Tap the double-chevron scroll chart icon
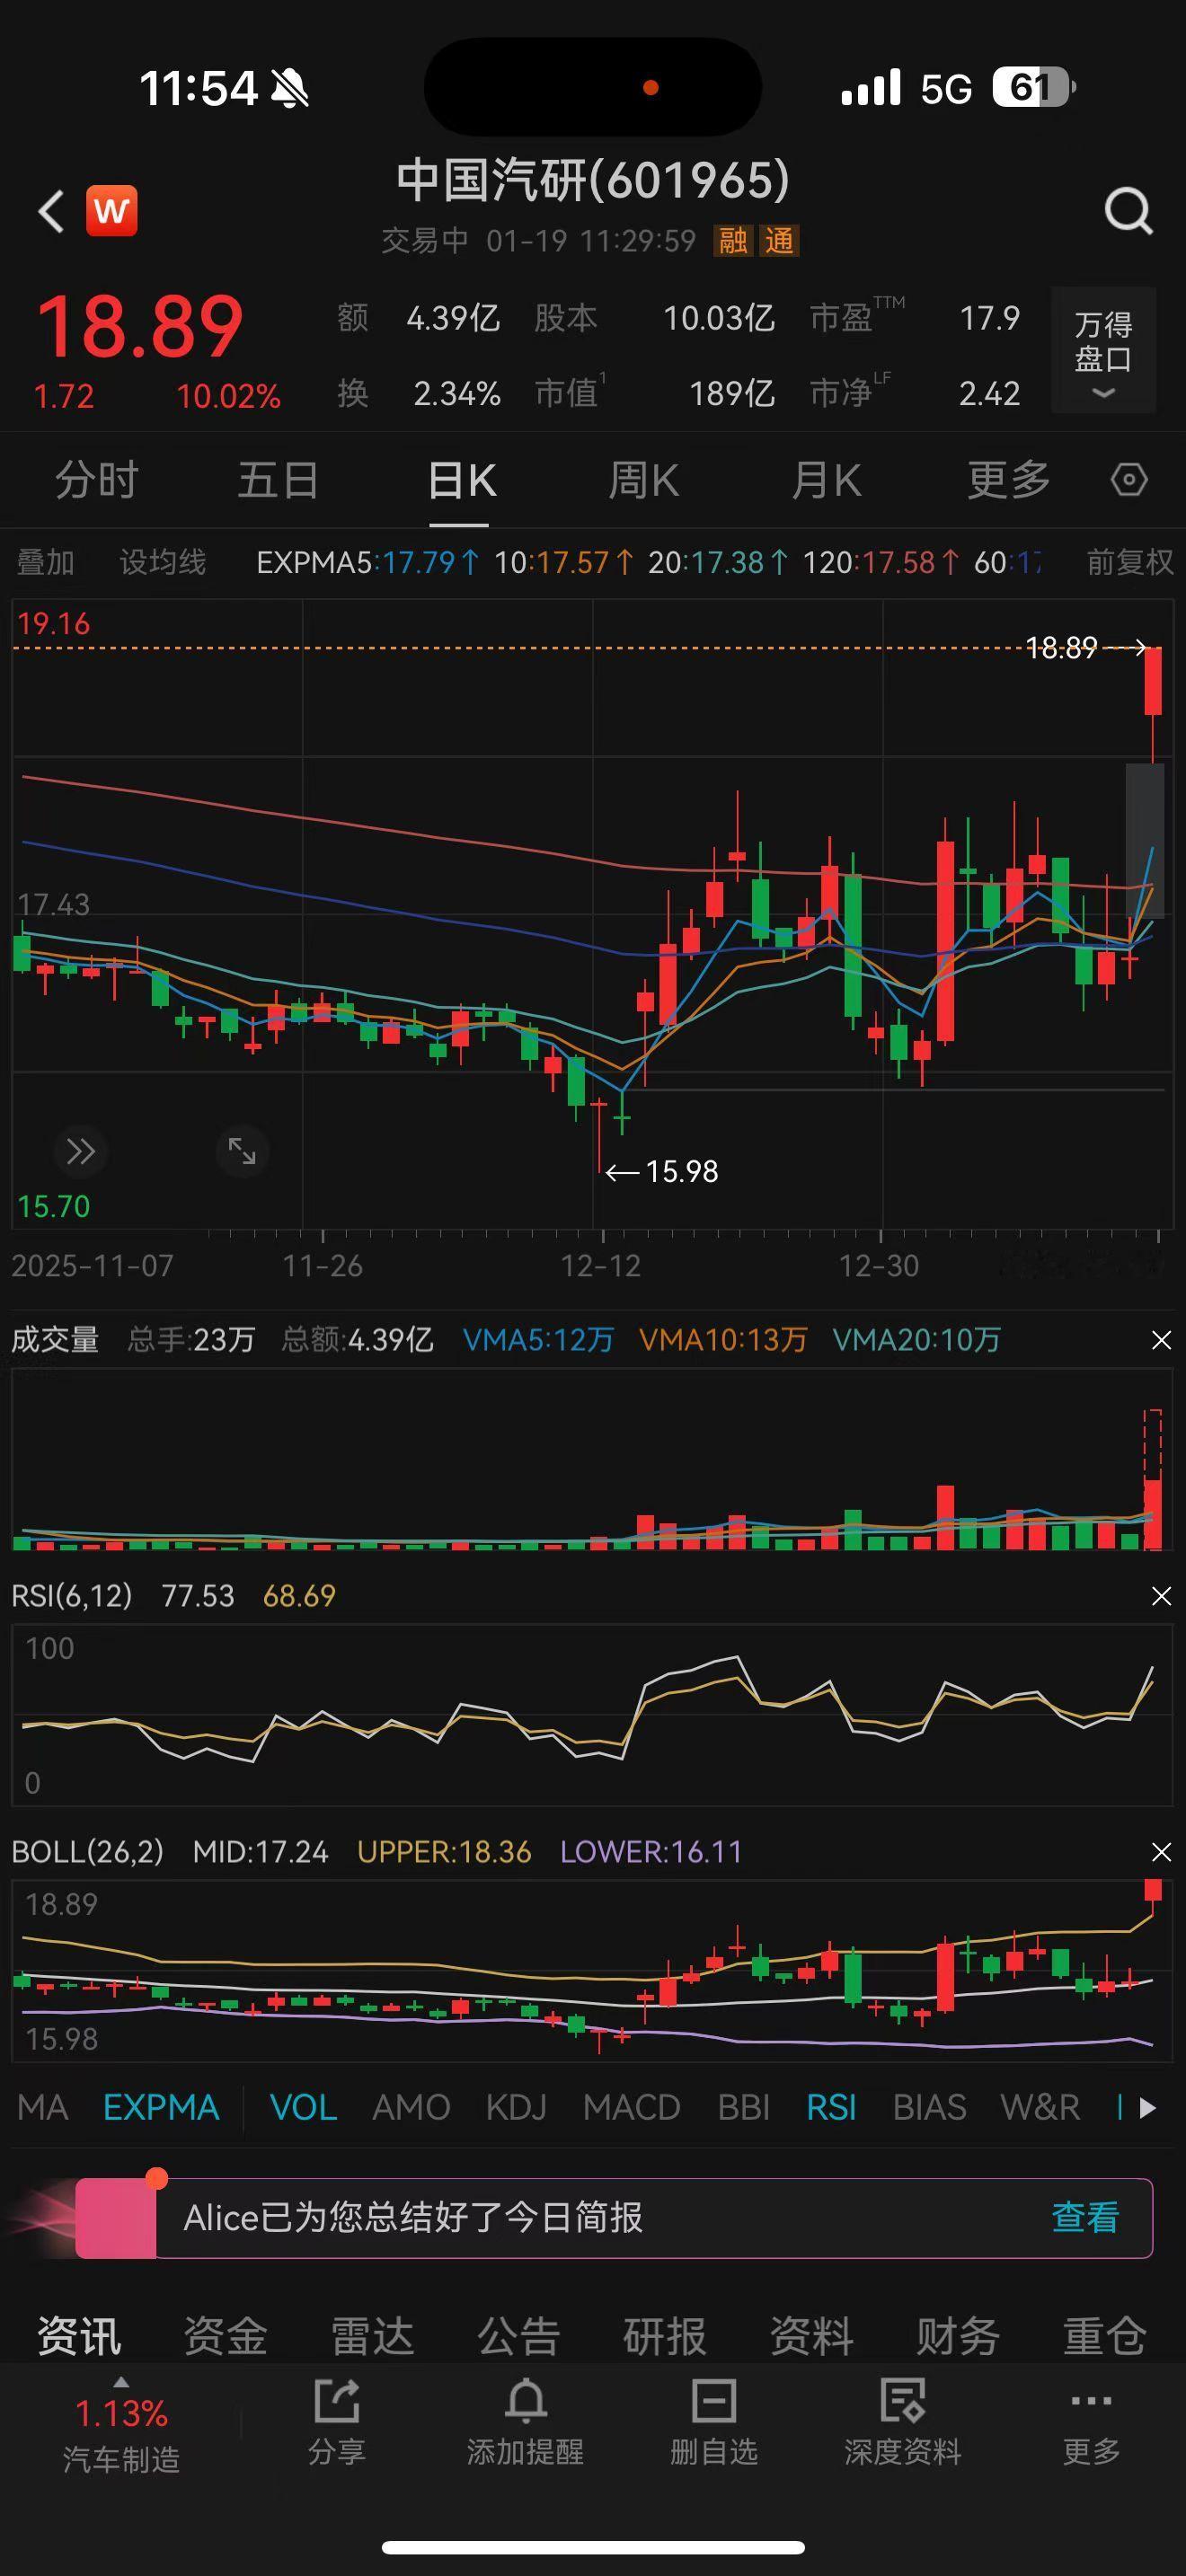 point(80,1151)
